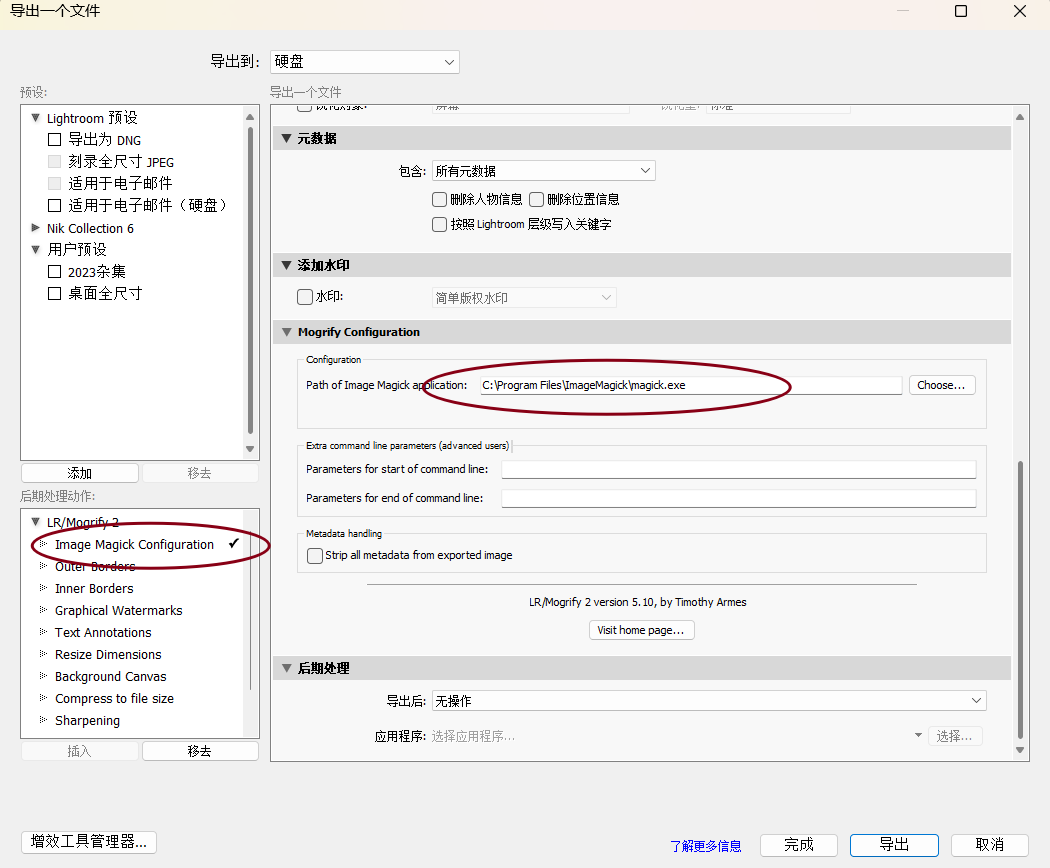Viewport: 1050px width, 868px height.
Task: Enable the 删除人物信息 checkbox
Action: click(x=439, y=199)
